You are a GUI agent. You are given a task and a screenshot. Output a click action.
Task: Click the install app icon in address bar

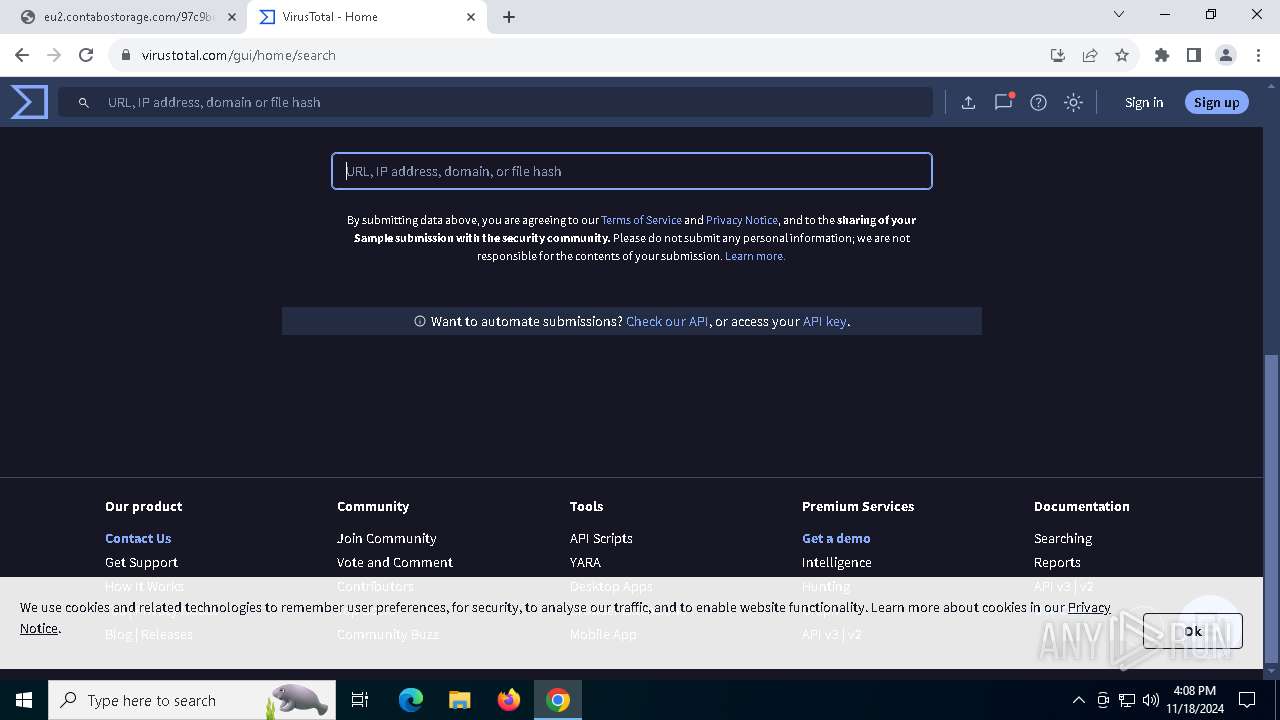point(1058,55)
